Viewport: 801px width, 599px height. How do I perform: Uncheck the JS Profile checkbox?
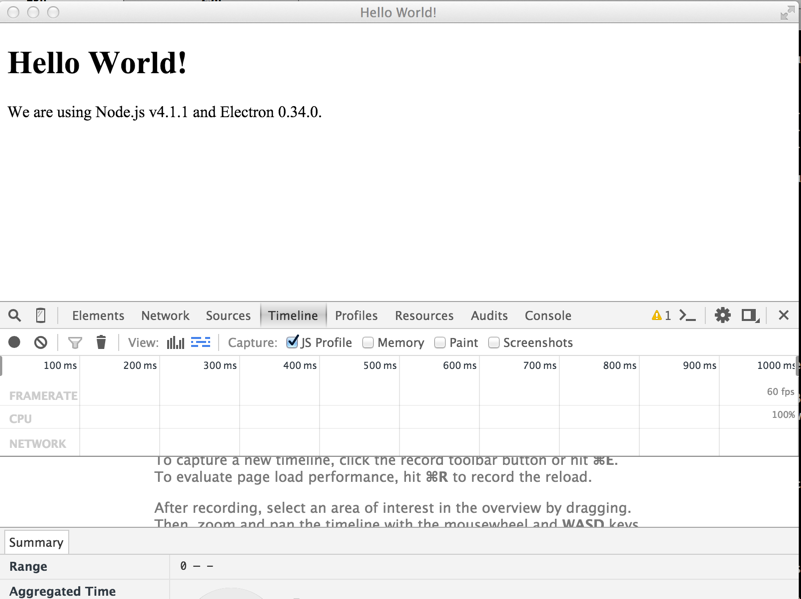point(292,342)
